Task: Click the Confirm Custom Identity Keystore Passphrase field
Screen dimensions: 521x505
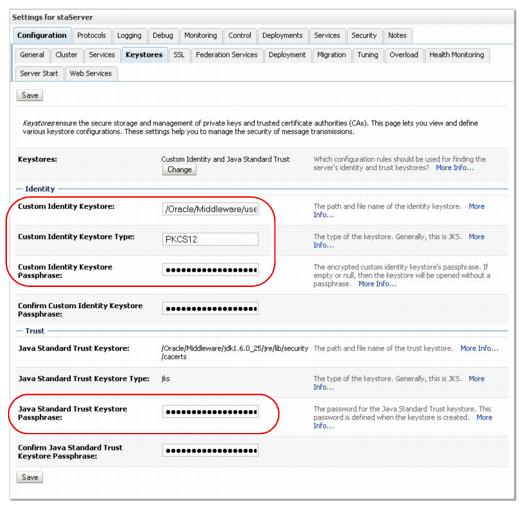Action: (x=210, y=308)
